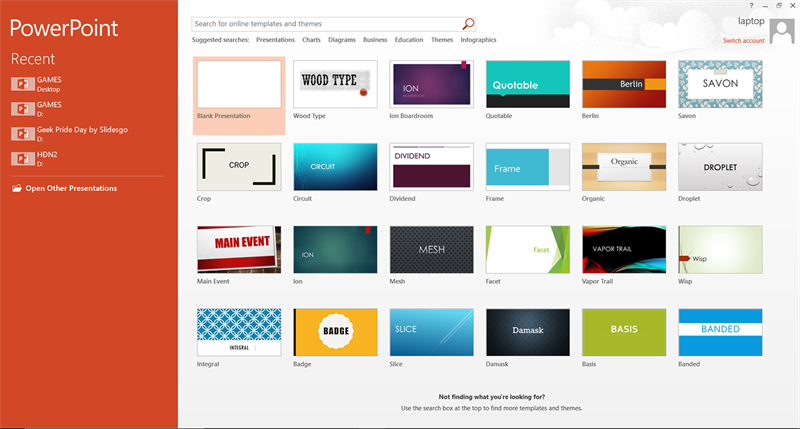This screenshot has width=800, height=429.
Task: Choose the Blank Presentation template
Action: (x=239, y=95)
